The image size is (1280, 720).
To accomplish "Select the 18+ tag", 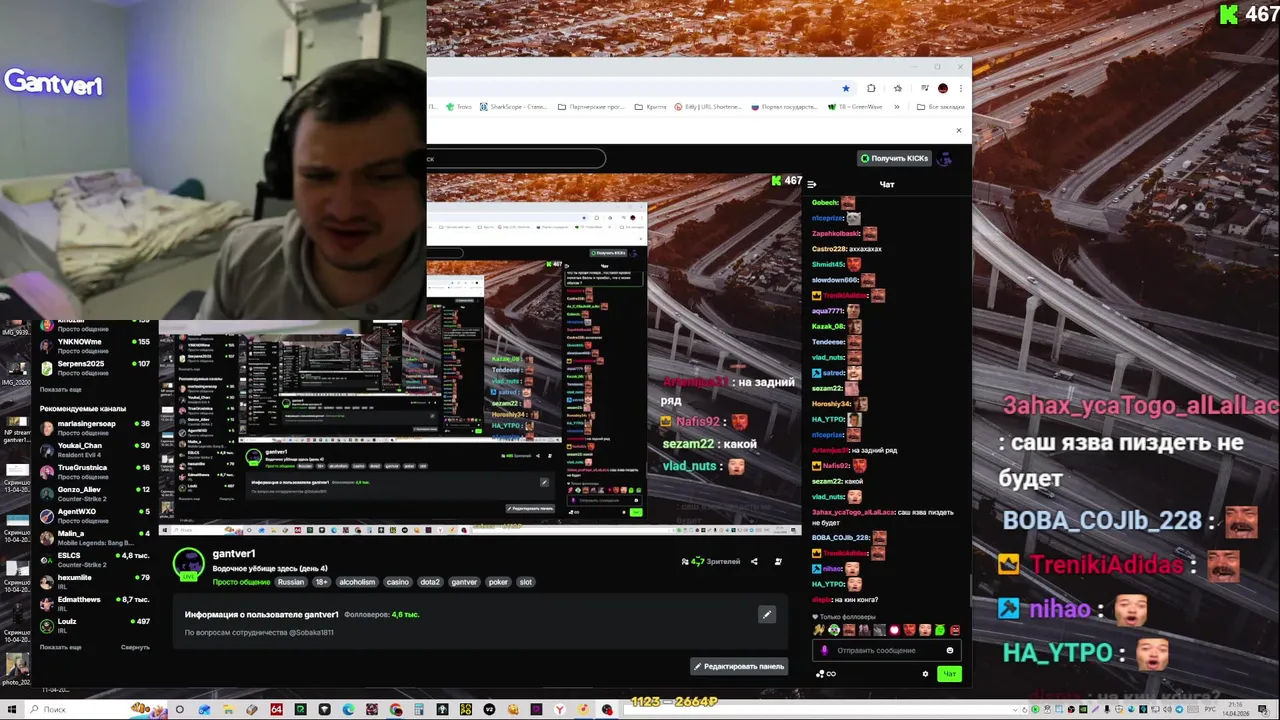I will coord(321,582).
